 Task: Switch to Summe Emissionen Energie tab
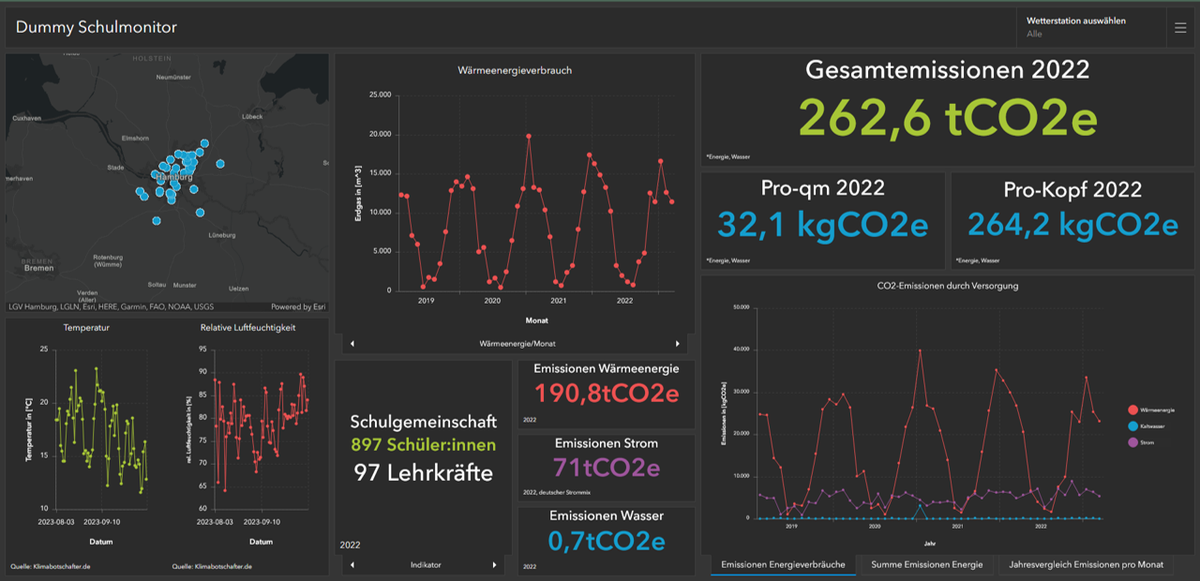927,565
